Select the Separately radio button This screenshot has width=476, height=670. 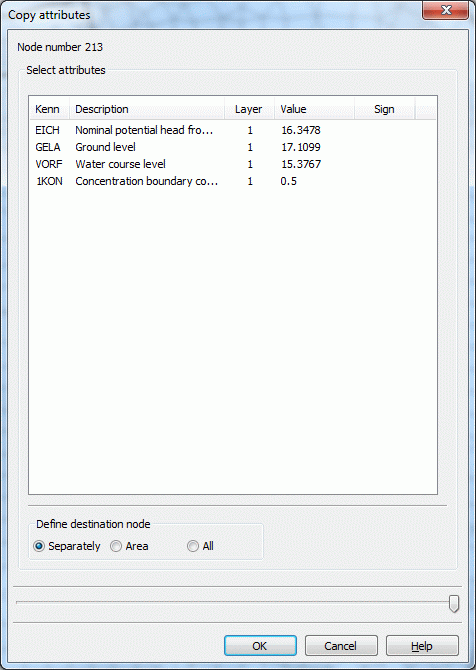pos(67,546)
